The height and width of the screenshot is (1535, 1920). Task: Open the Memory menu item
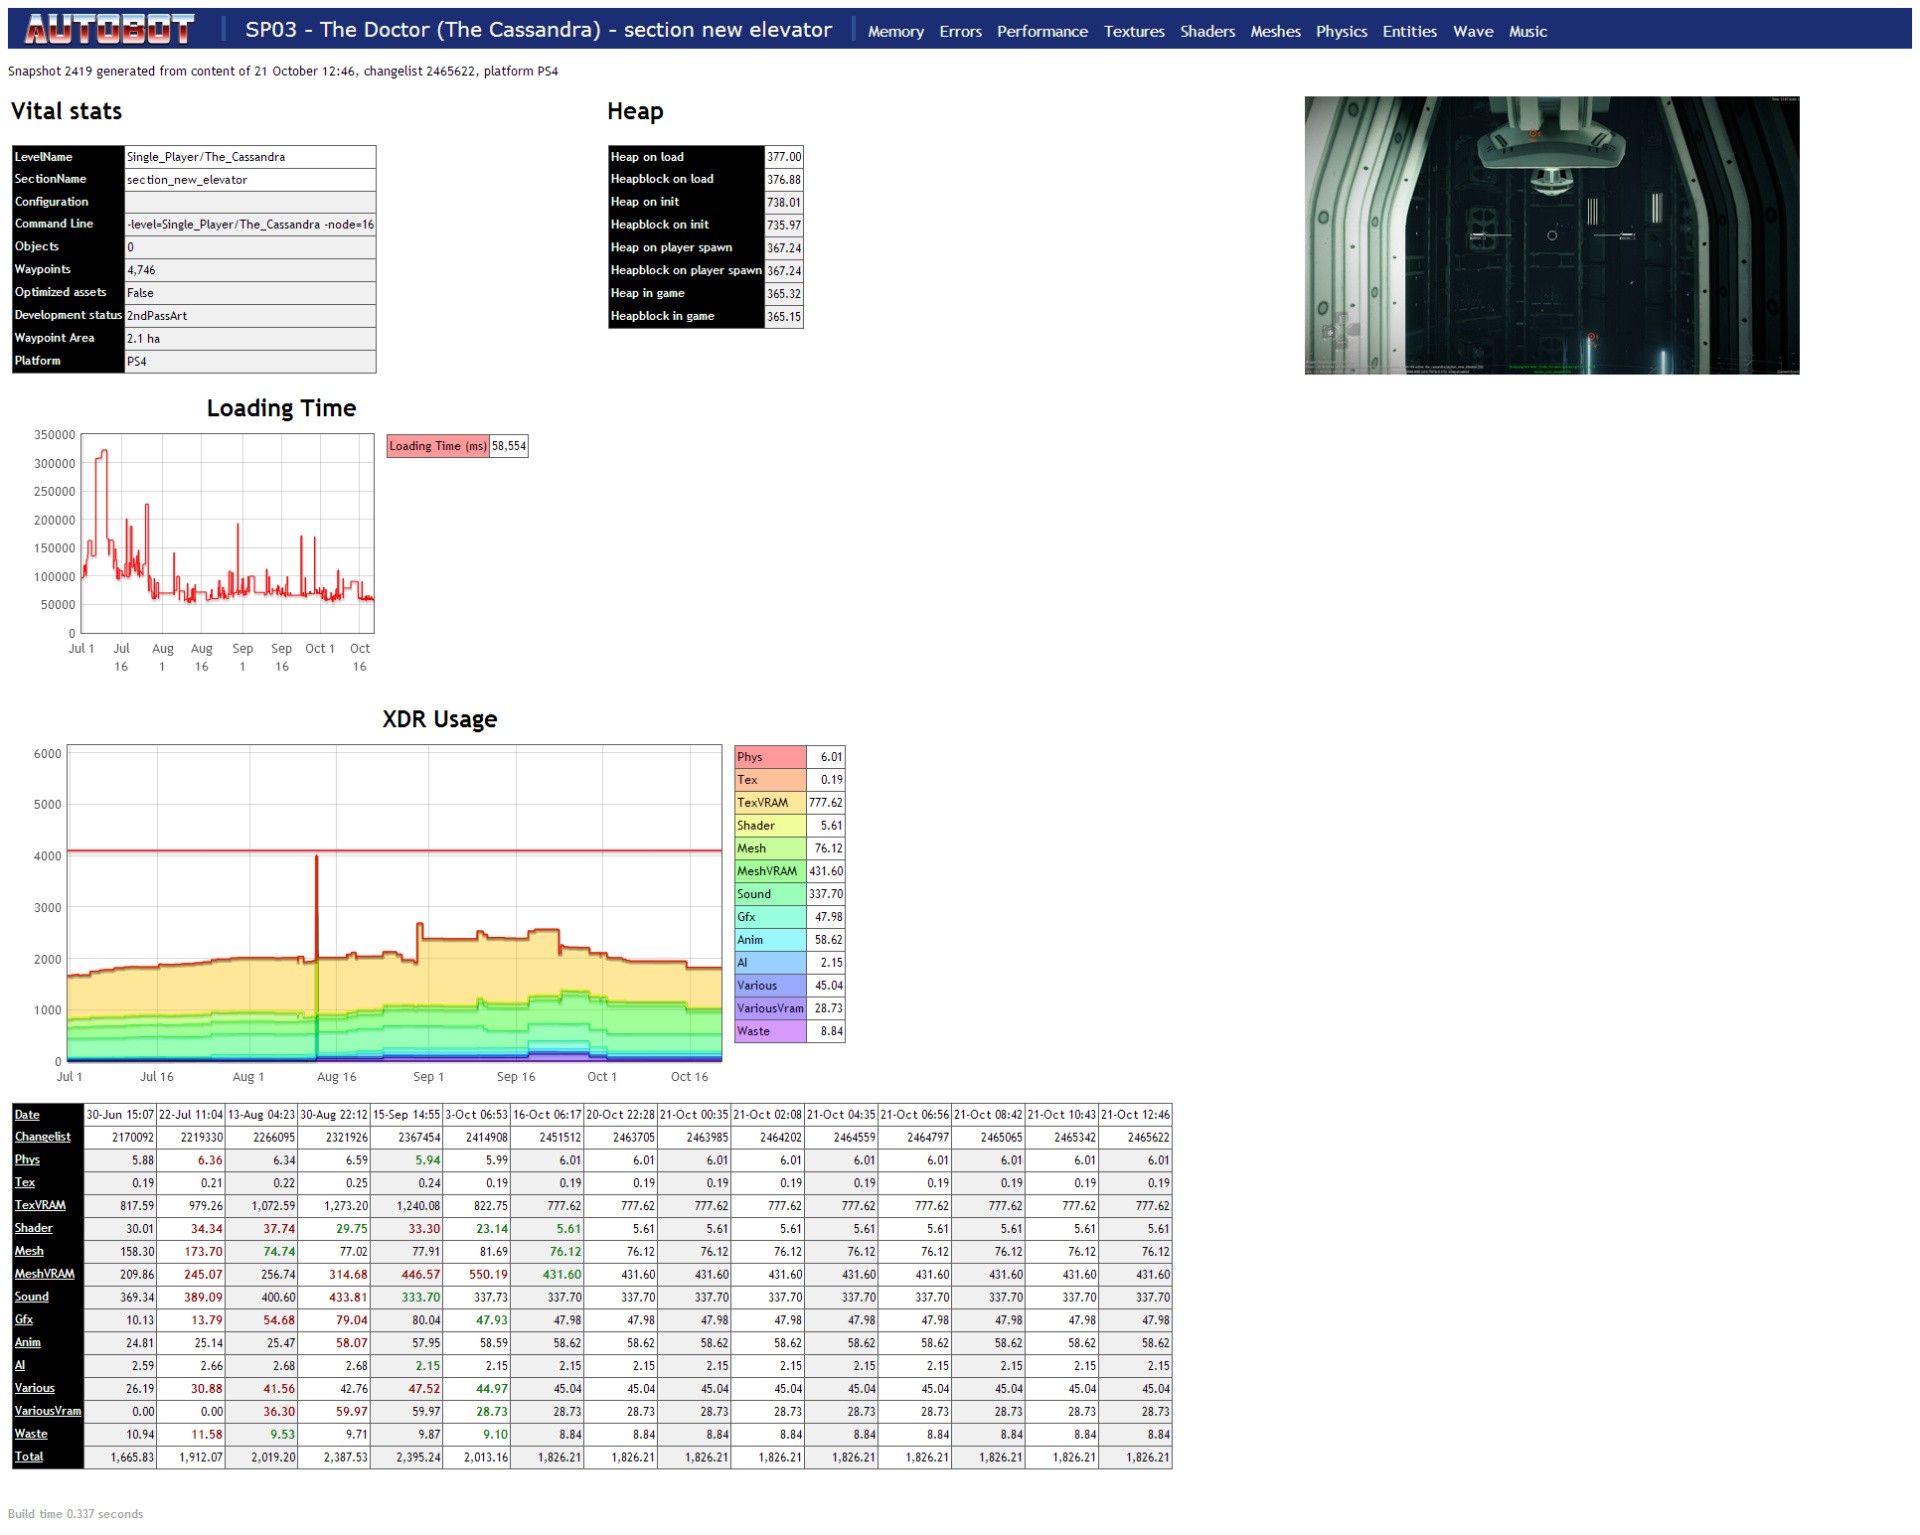point(895,31)
